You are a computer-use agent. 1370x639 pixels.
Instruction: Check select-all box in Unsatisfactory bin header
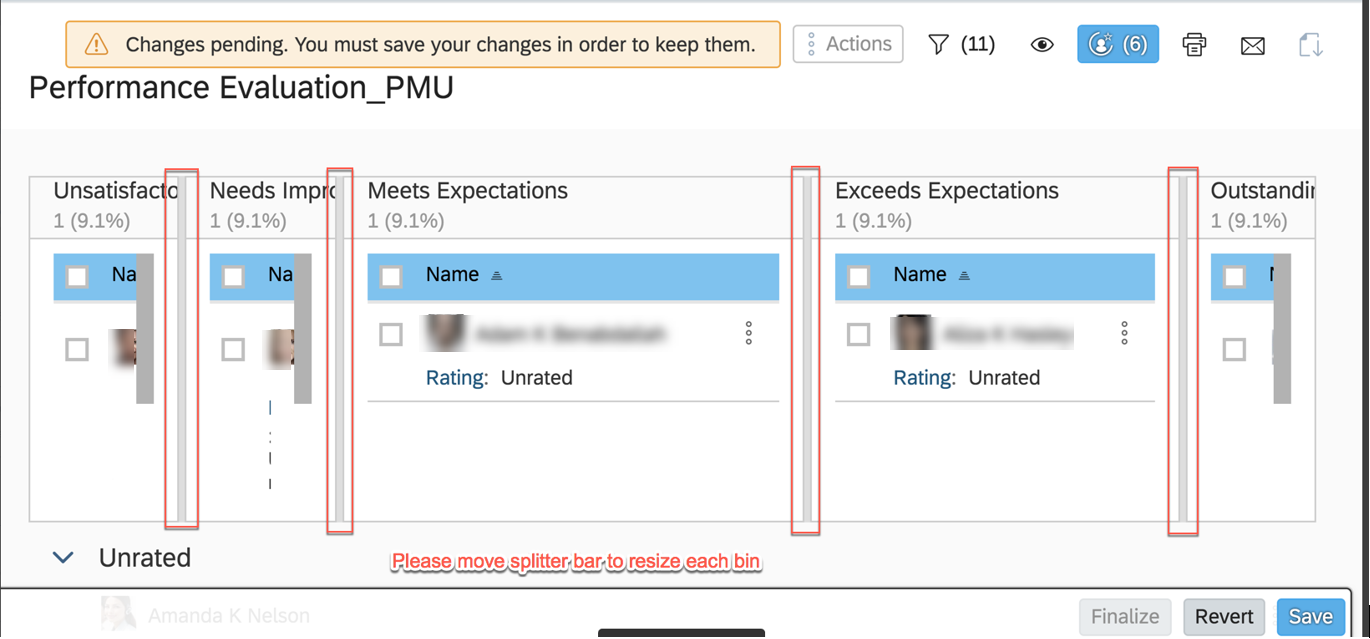click(77, 277)
